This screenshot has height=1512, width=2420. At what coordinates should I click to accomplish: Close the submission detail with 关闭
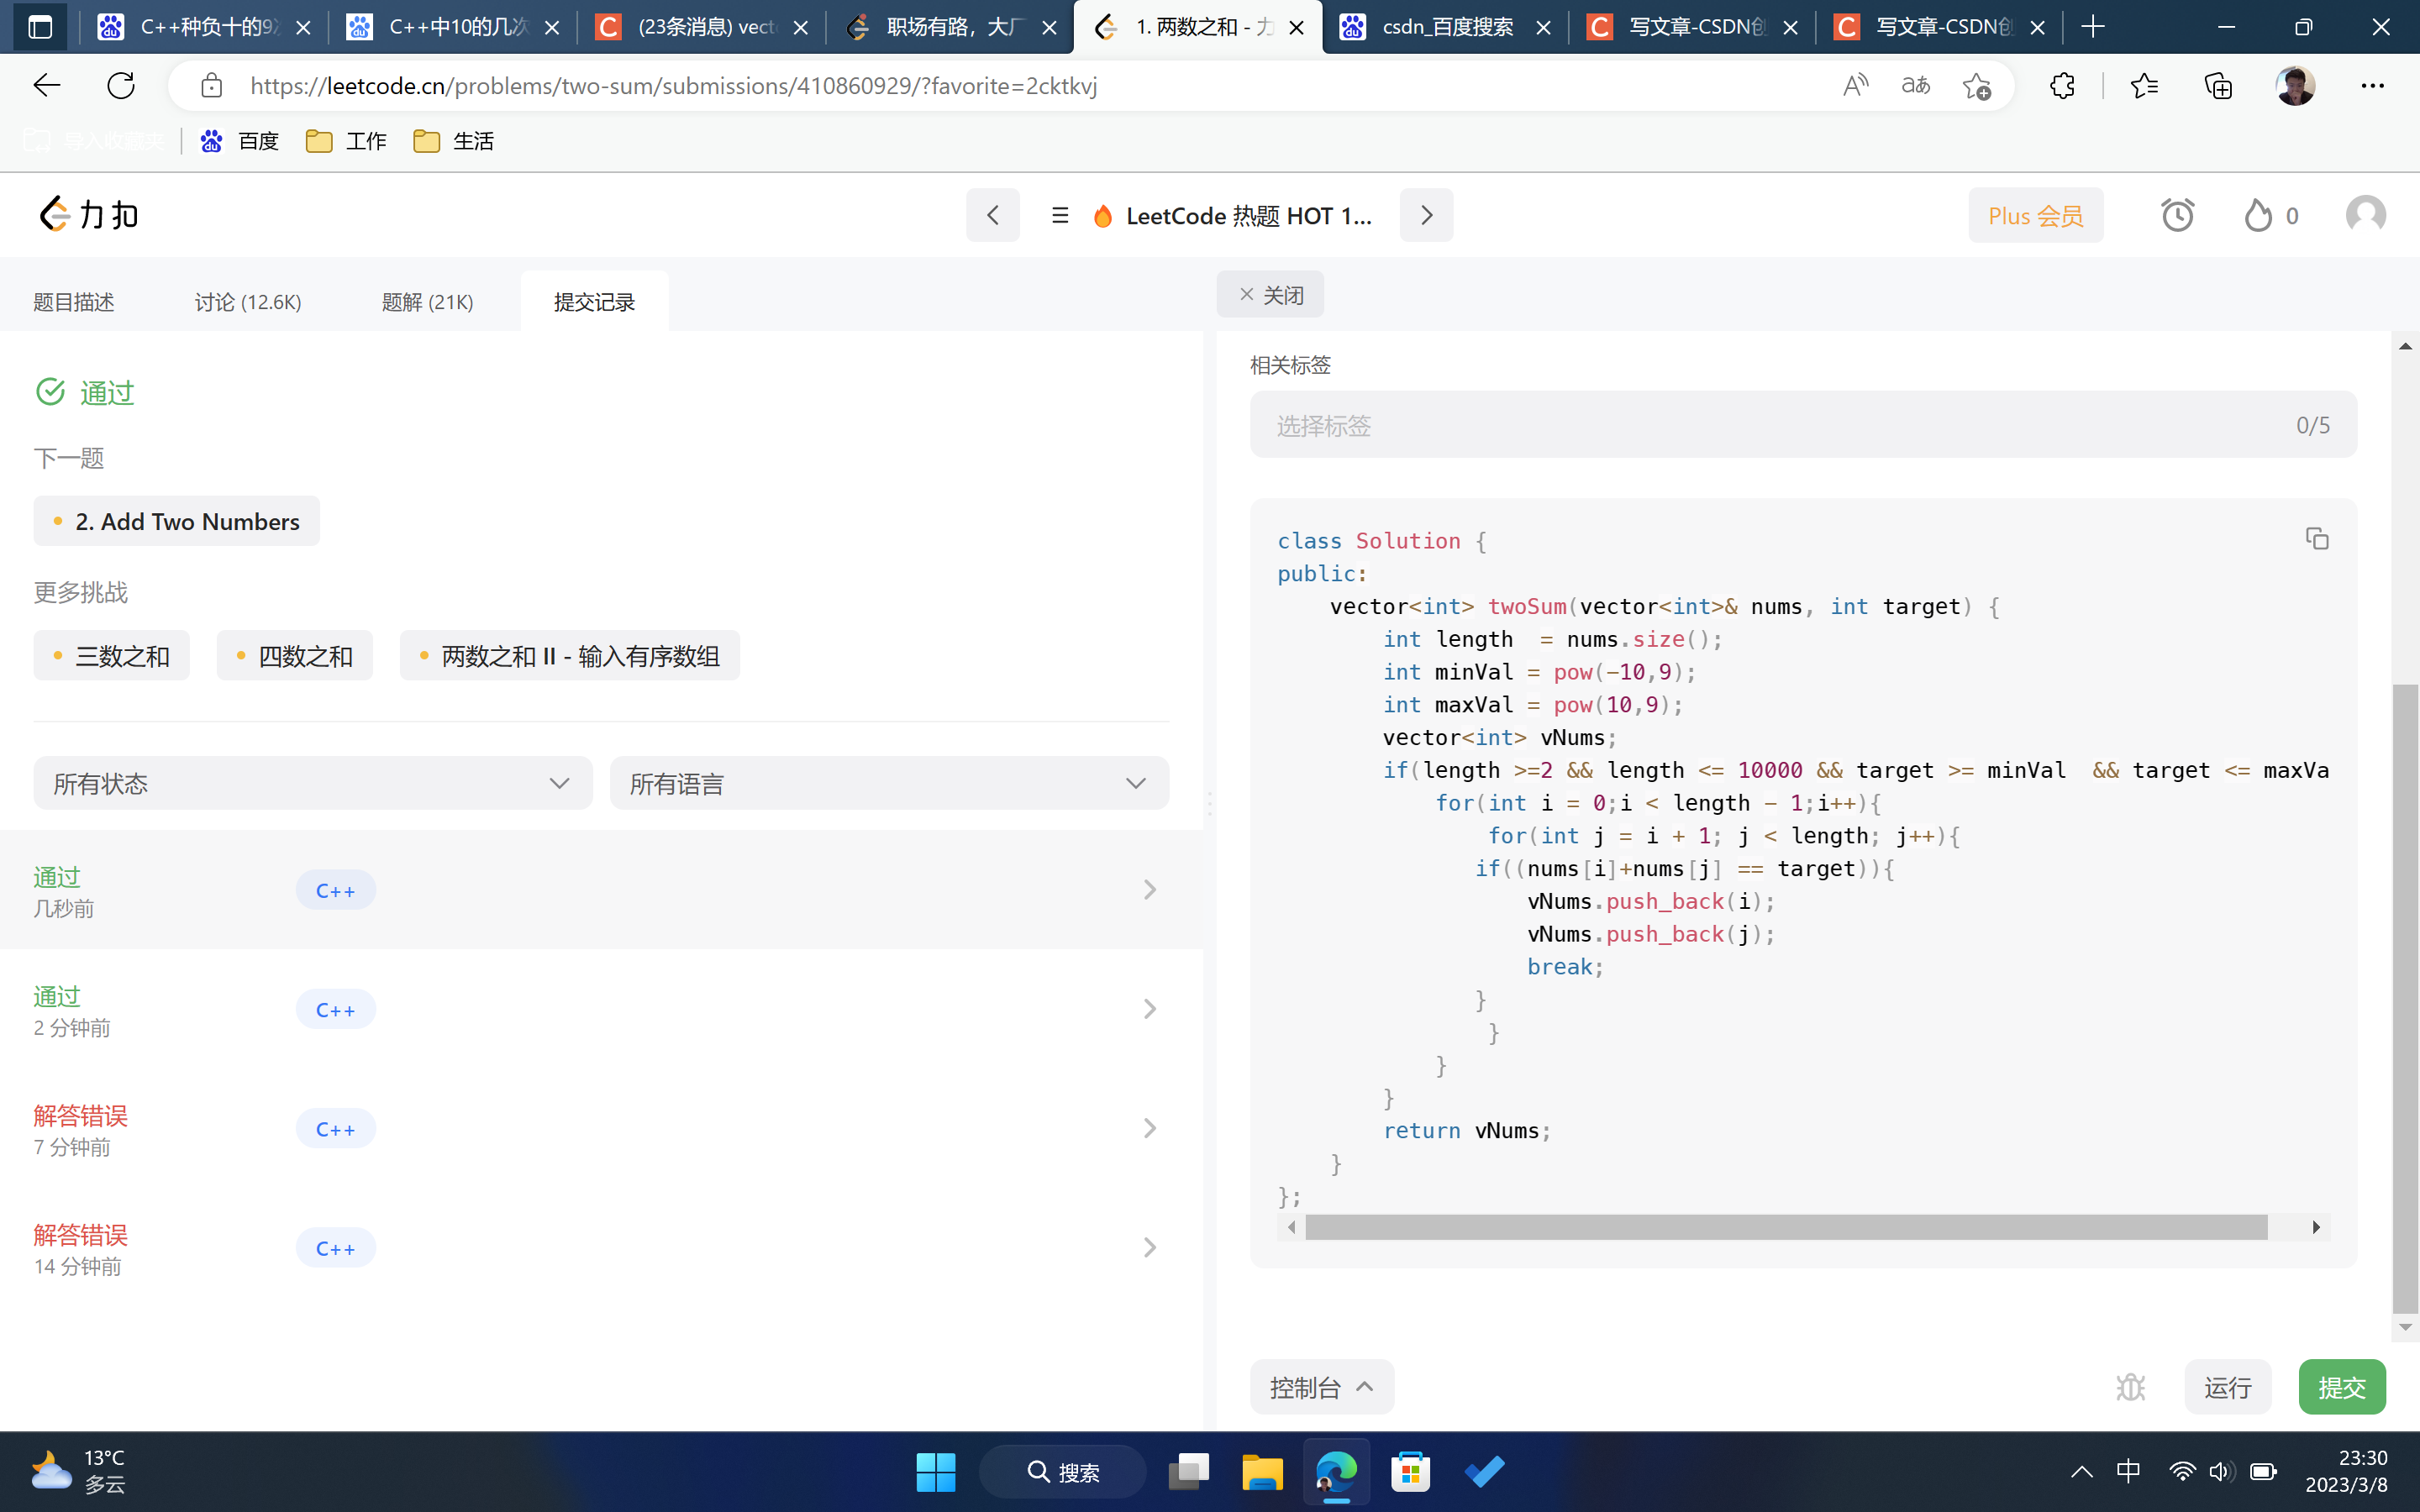coord(1270,295)
